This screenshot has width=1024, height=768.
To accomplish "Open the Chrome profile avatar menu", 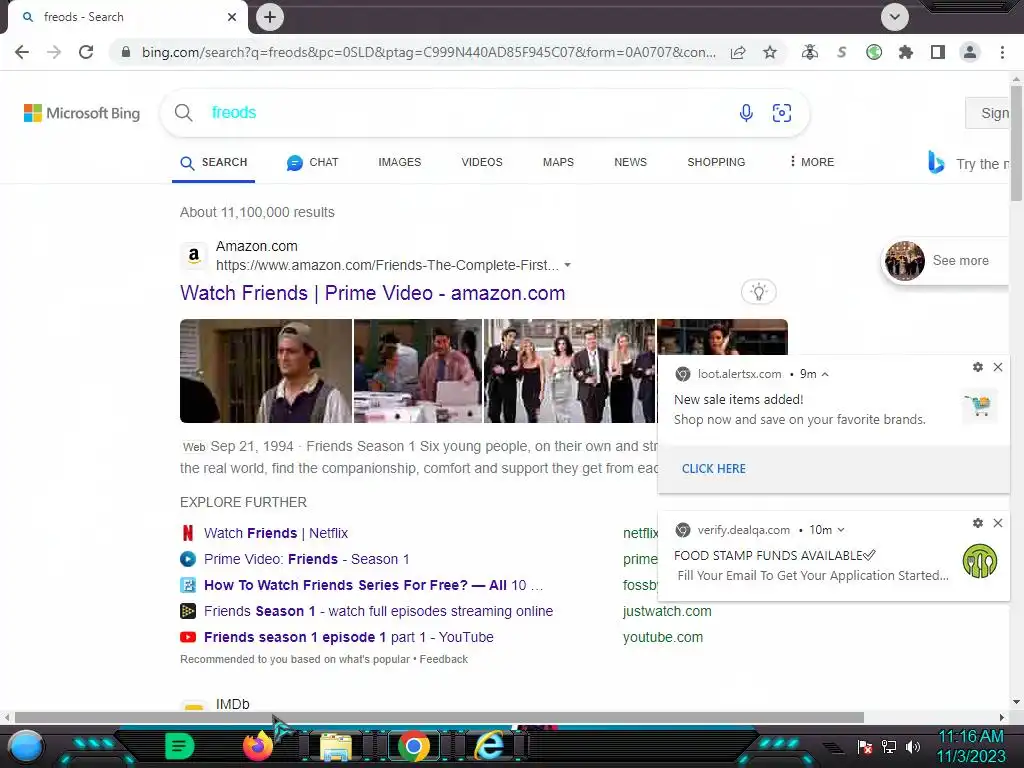I will click(970, 52).
